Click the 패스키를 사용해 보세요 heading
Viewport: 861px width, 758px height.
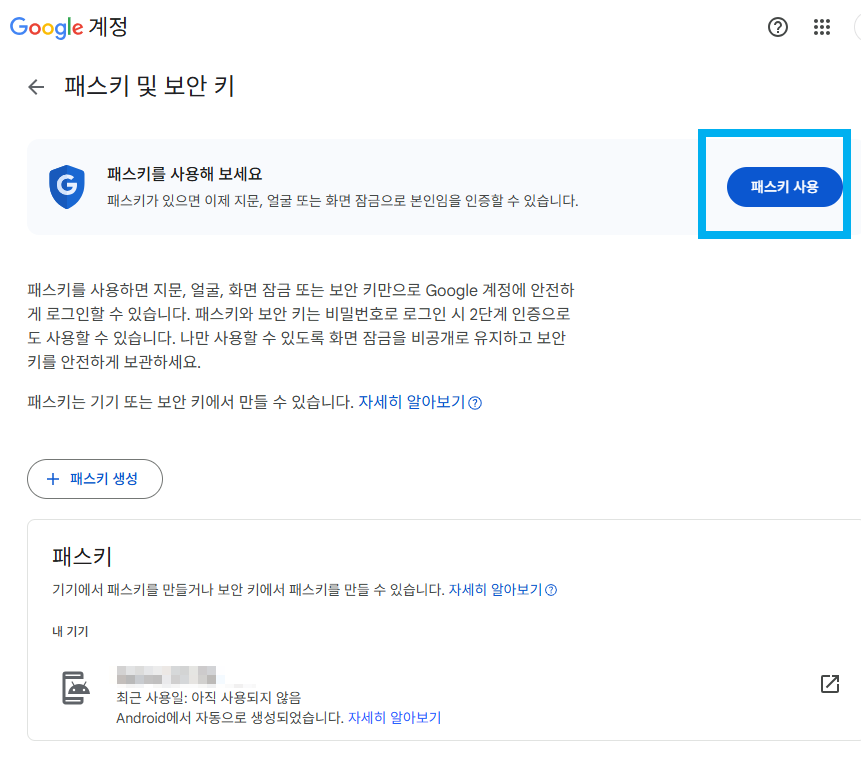click(x=184, y=174)
